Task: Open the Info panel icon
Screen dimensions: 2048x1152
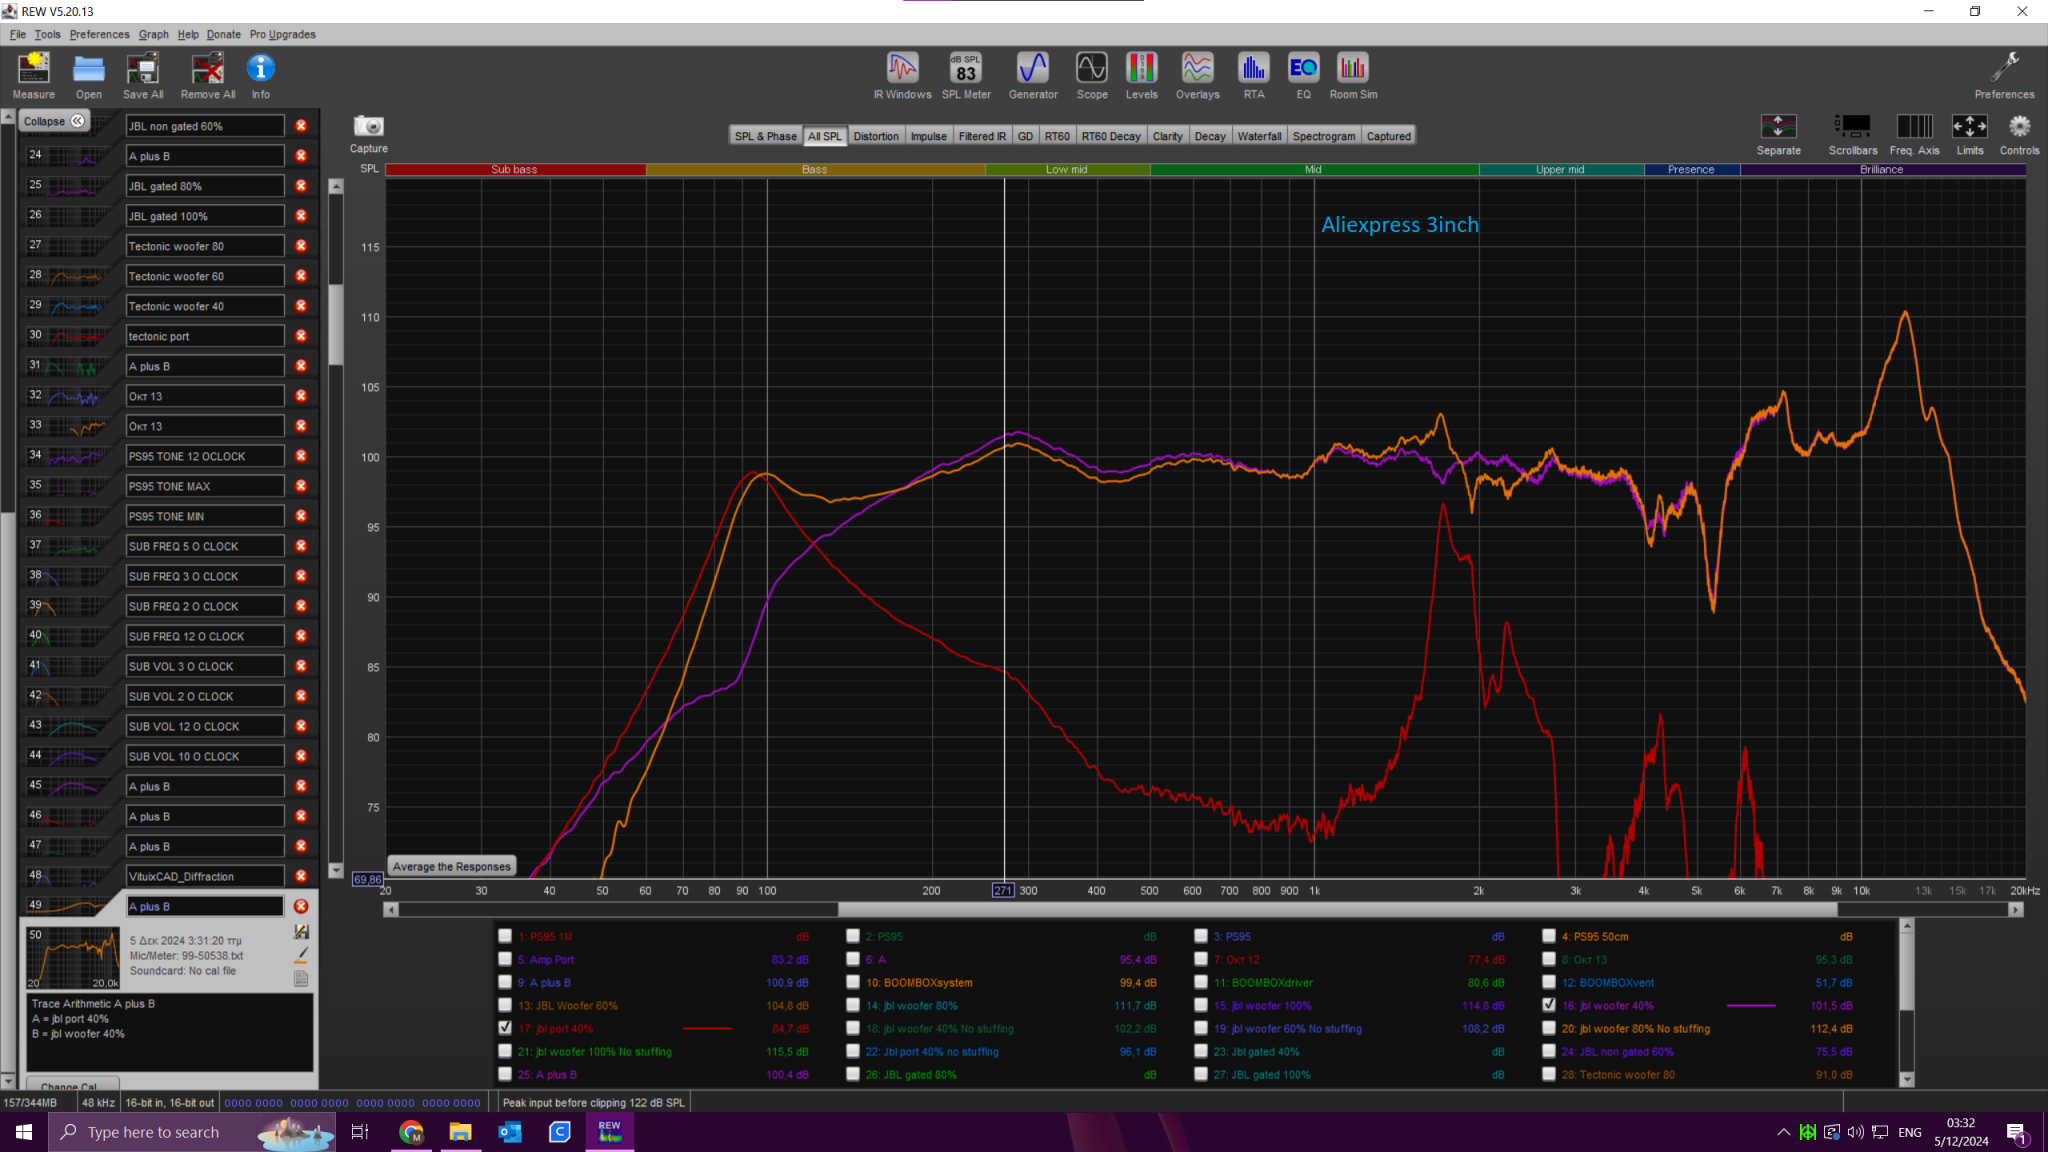Action: [x=261, y=76]
